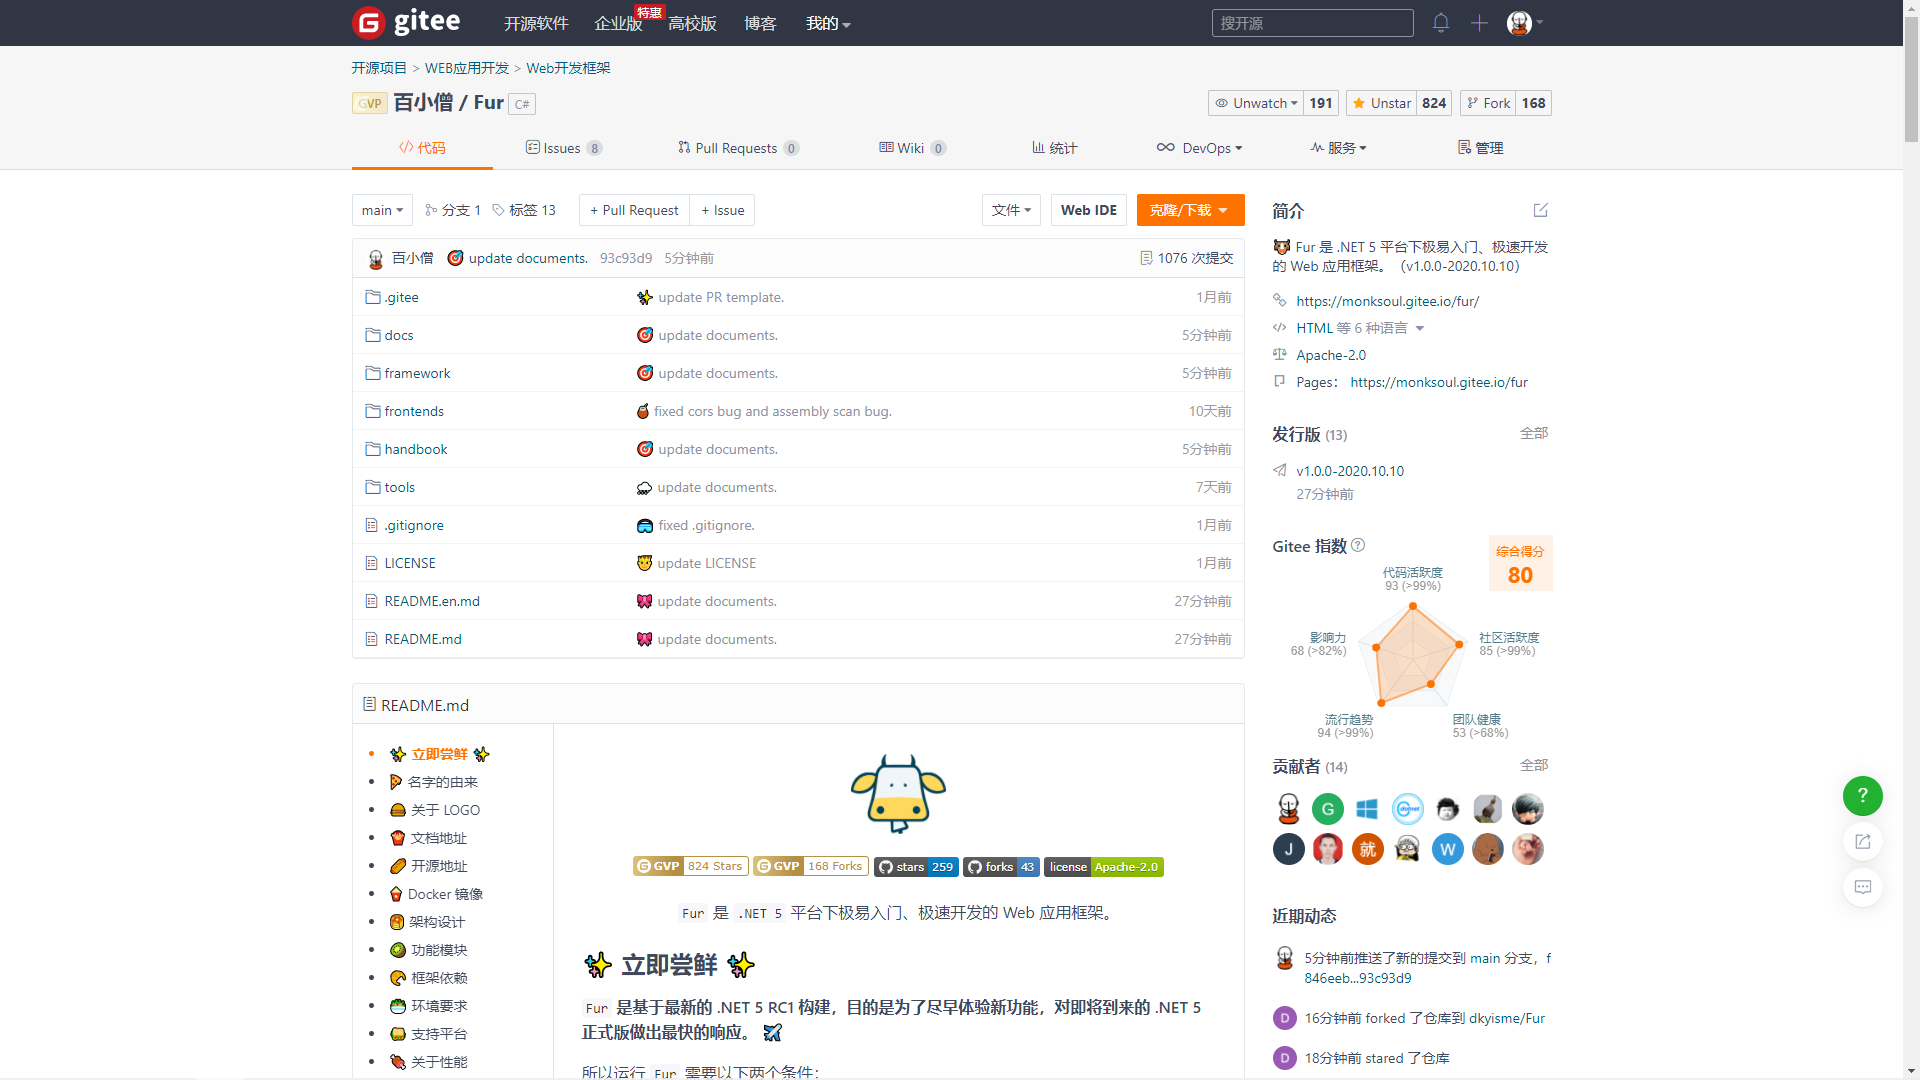
Task: Click the cow logo image in README
Action: (898, 794)
